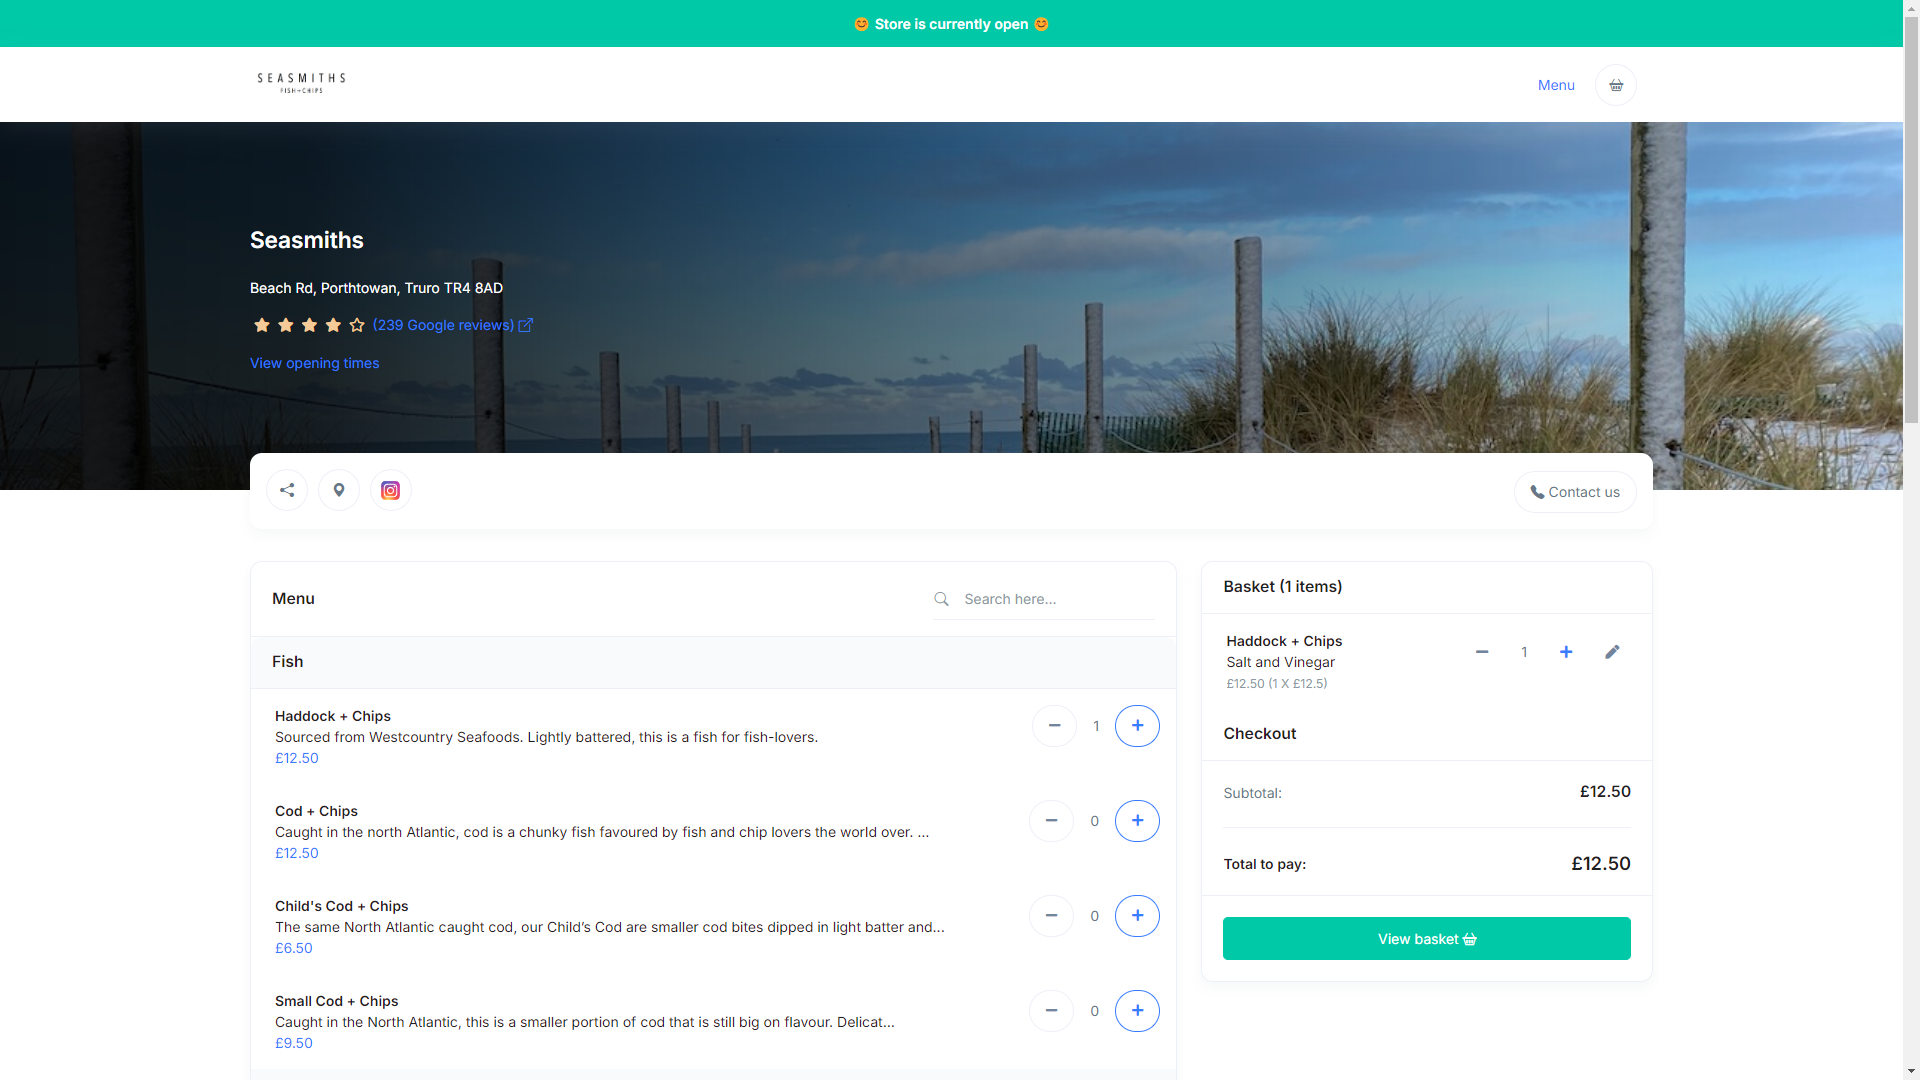Add one Small Cod + Chips

click(x=1137, y=1011)
